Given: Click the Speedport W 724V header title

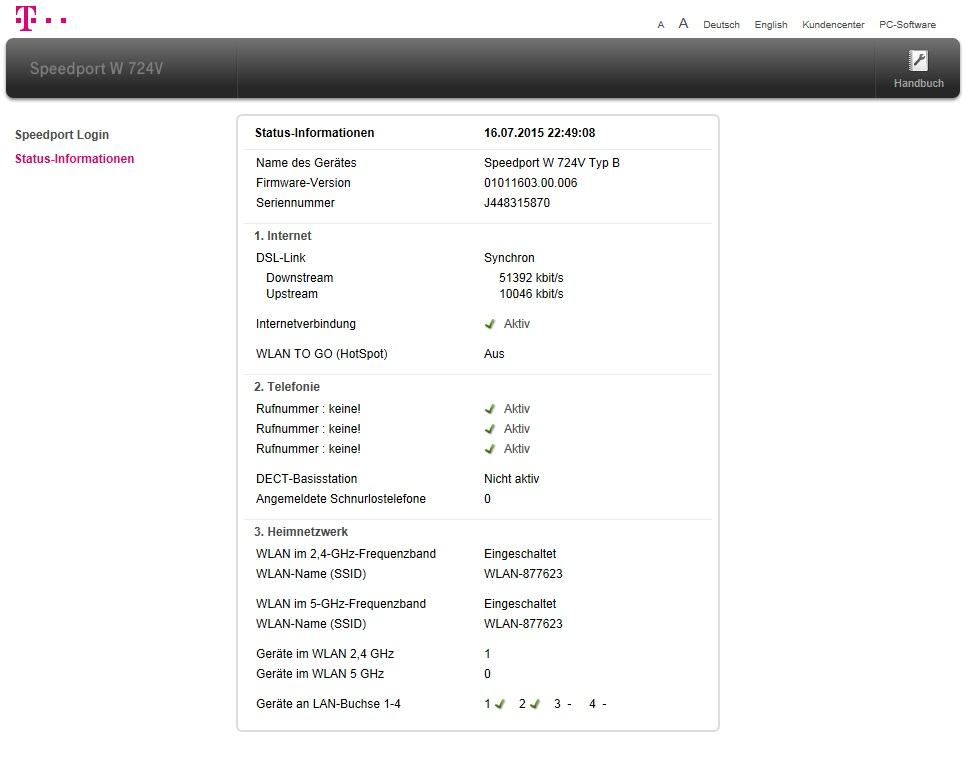Looking at the screenshot, I should (96, 68).
